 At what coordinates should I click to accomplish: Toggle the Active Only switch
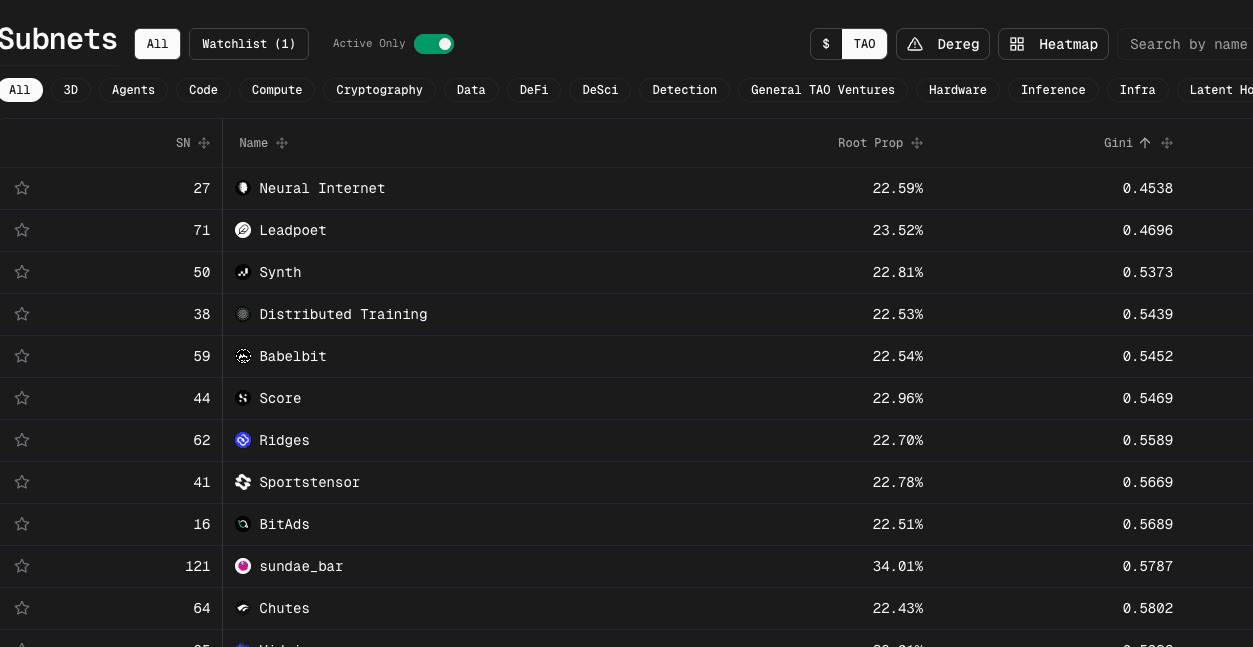(x=434, y=44)
